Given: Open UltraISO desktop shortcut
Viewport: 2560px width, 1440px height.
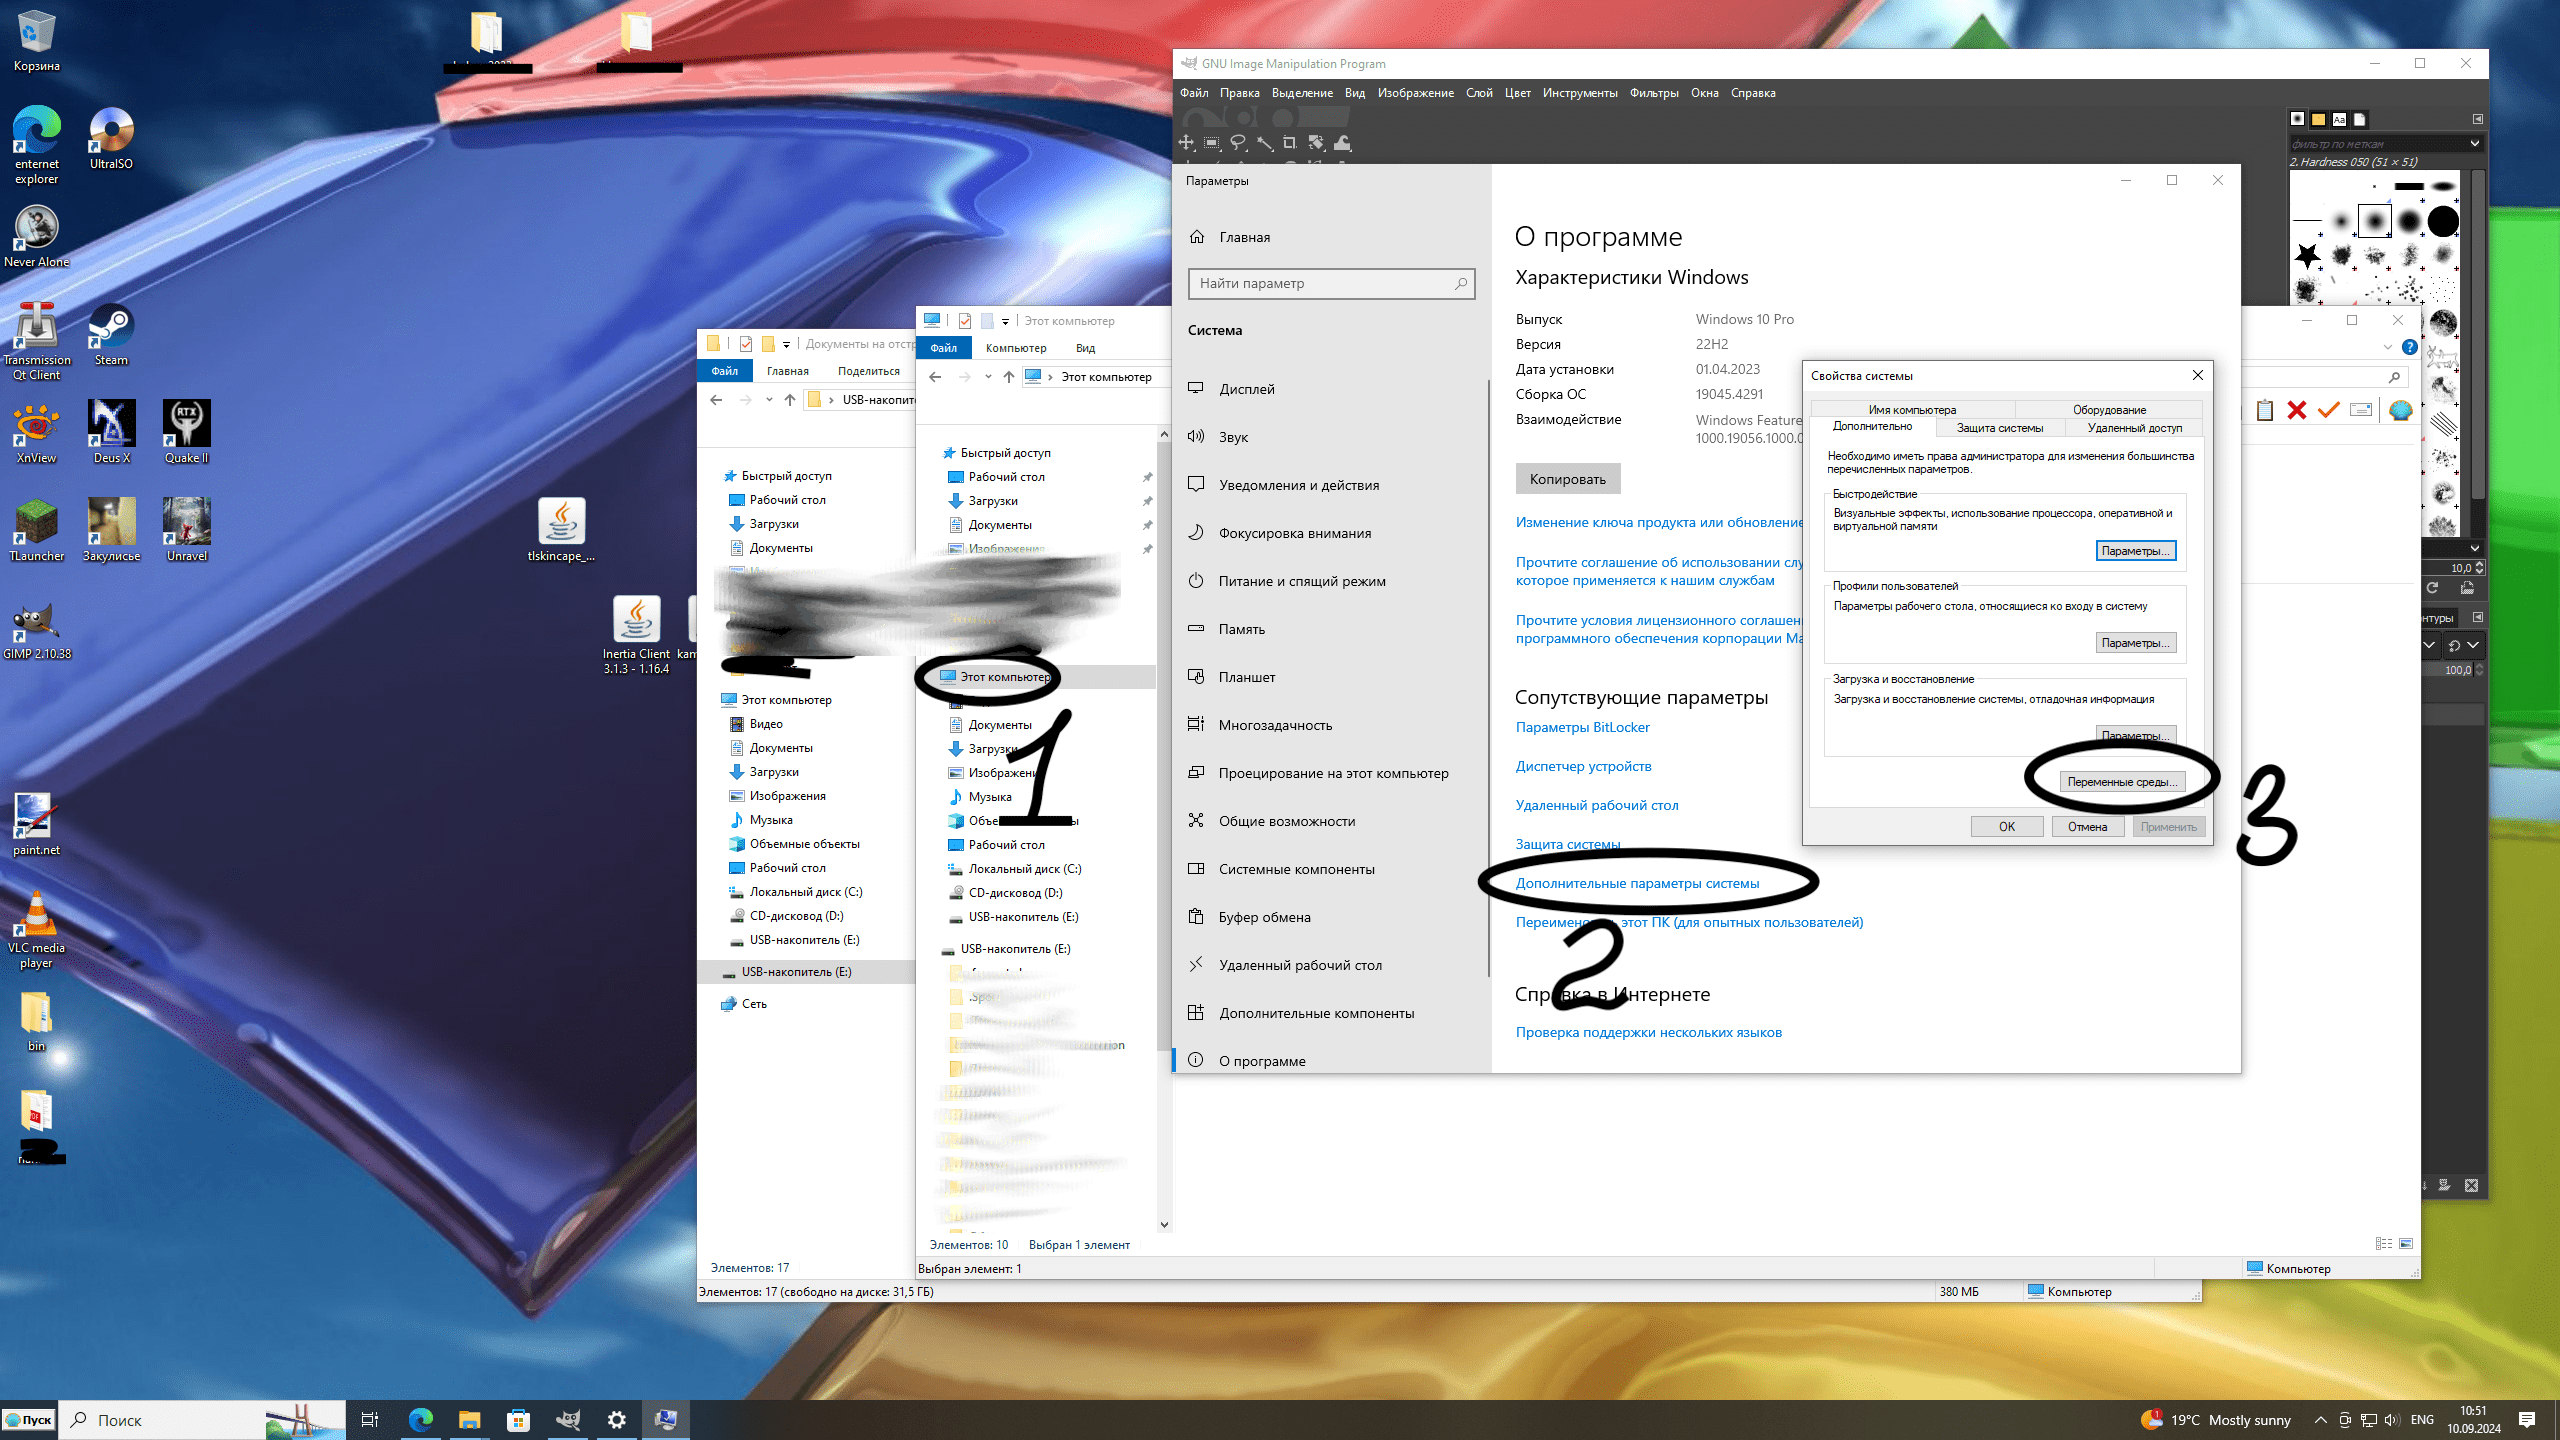Looking at the screenshot, I should point(111,139).
